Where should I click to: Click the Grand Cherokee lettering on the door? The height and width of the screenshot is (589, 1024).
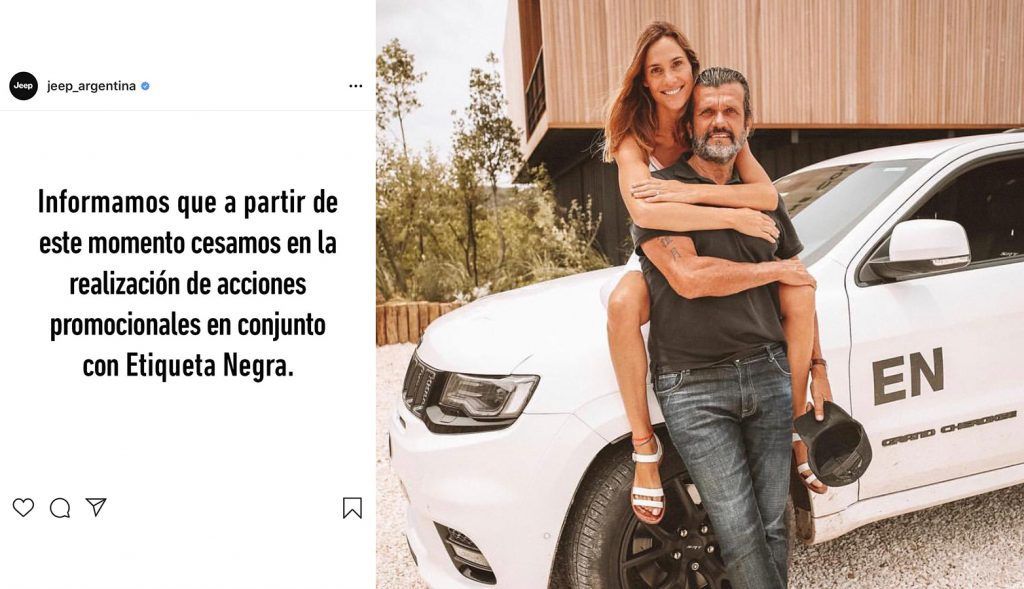950,428
